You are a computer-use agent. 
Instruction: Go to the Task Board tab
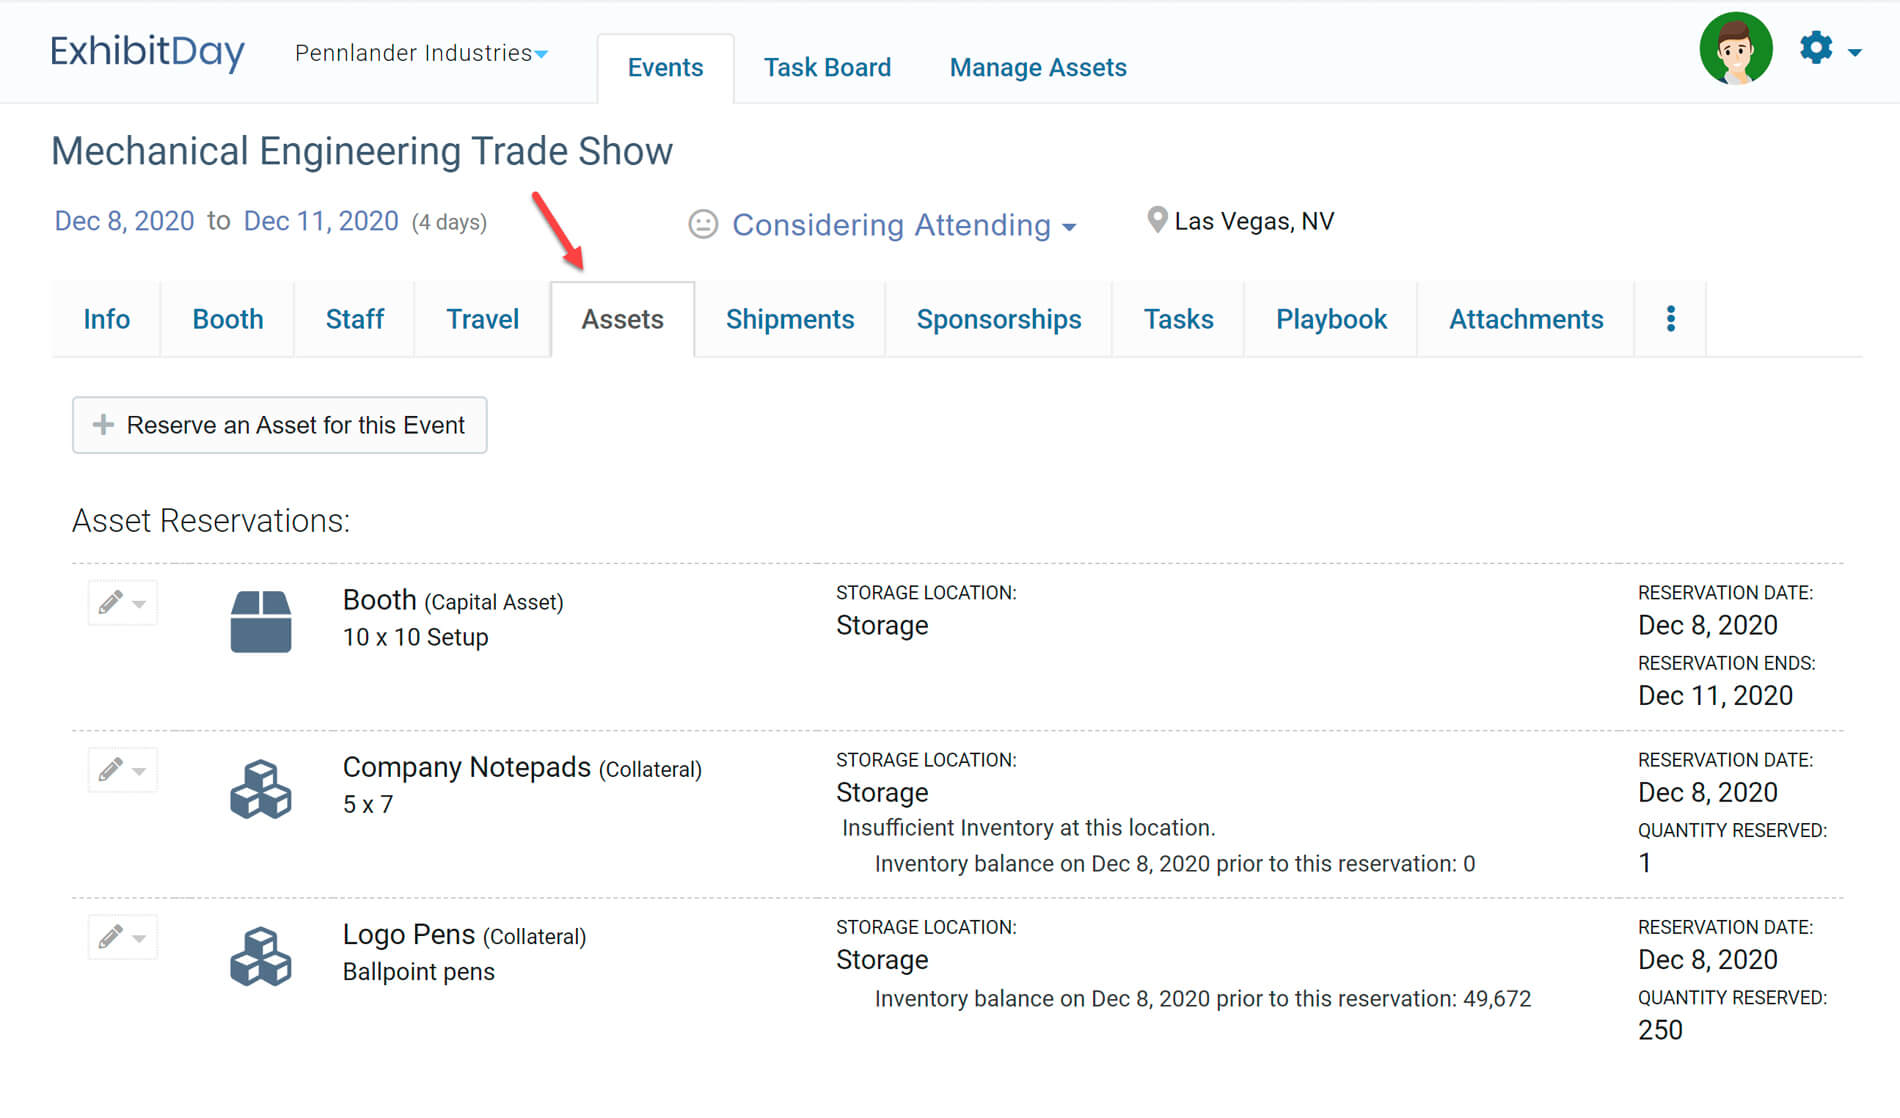827,67
